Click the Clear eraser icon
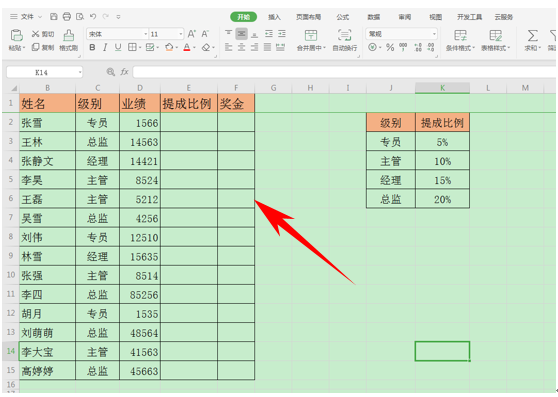Image resolution: width=558 pixels, height=397 pixels. tap(206, 47)
